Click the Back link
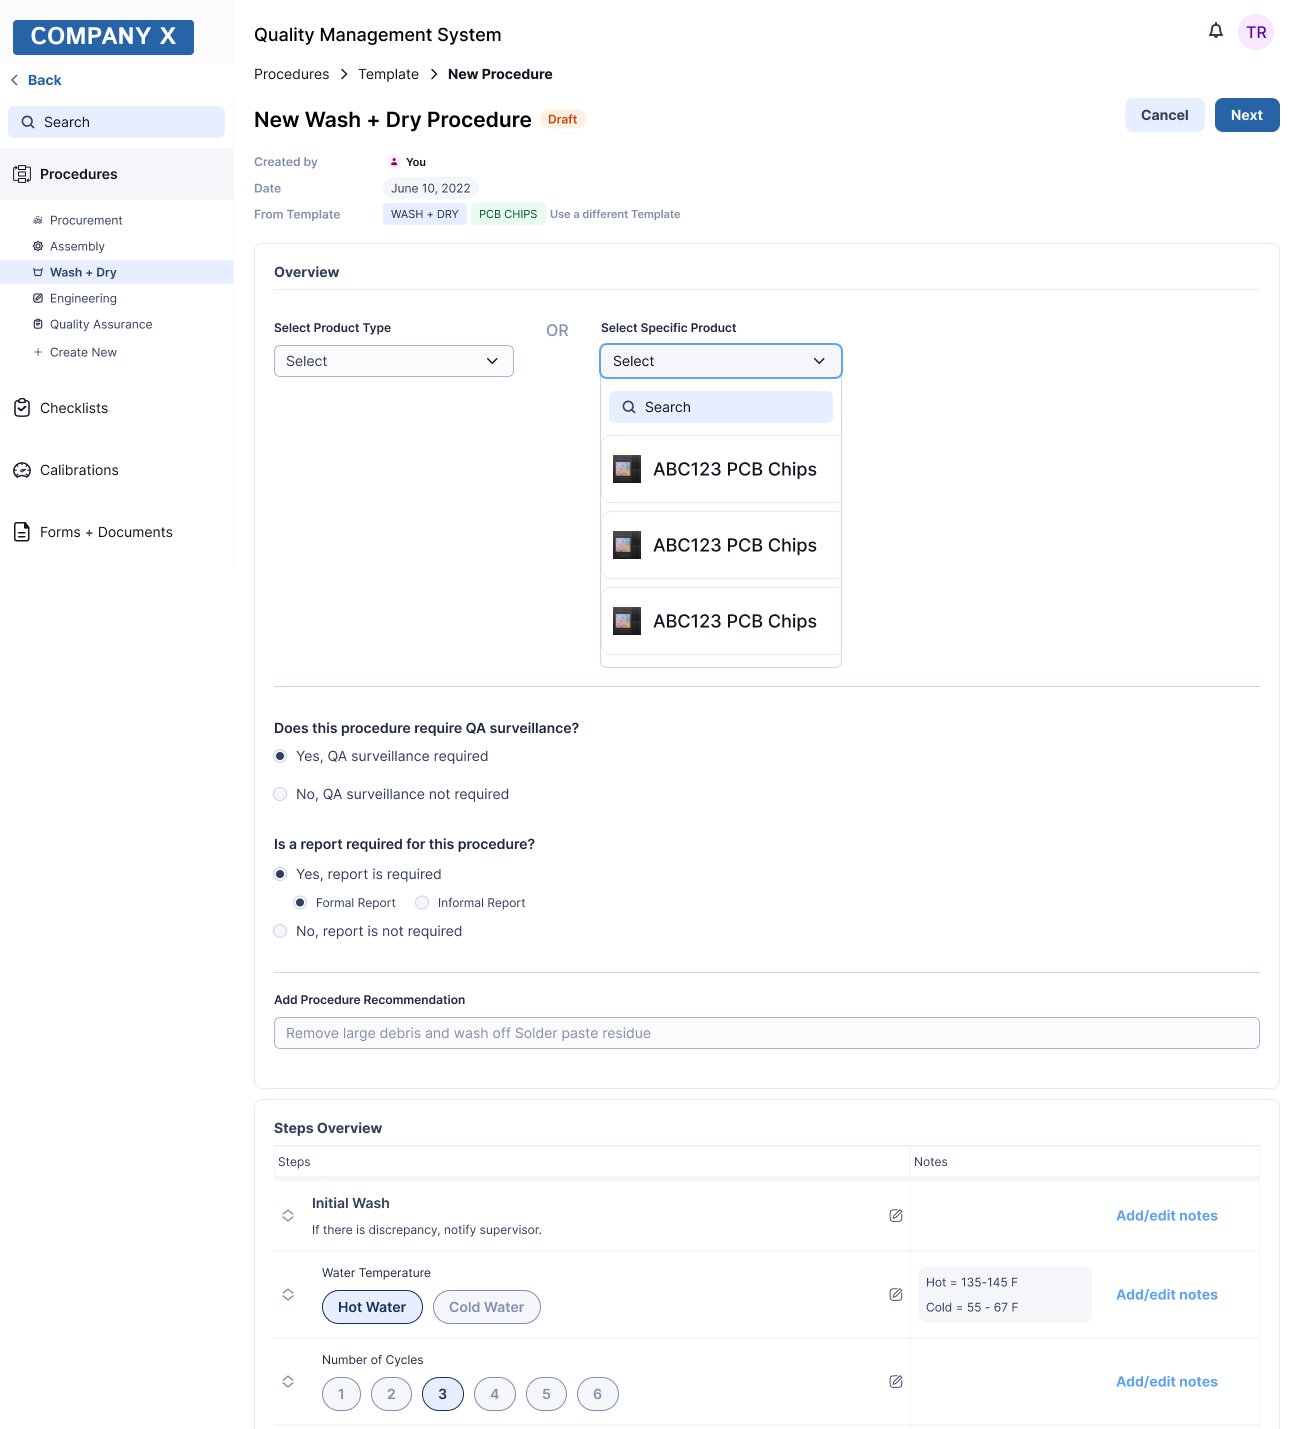 [44, 80]
